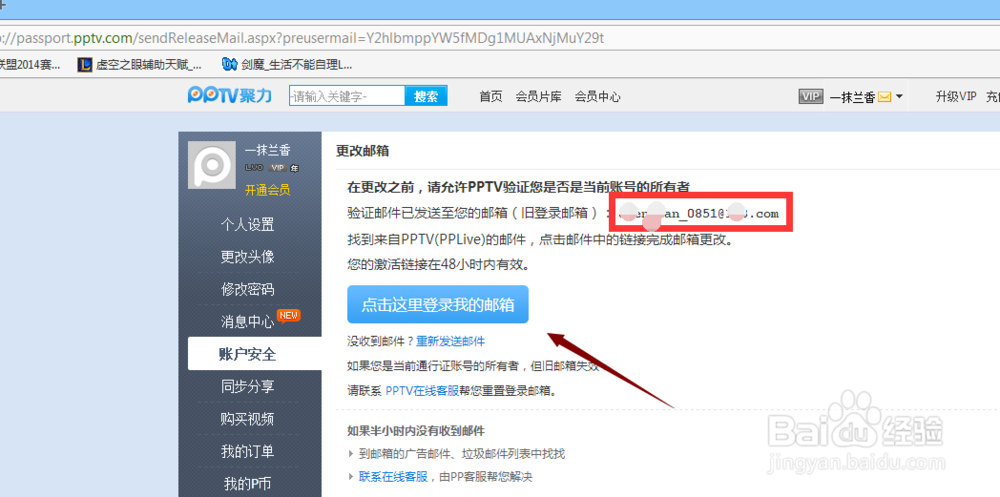Click the 搜索 button
Viewport: 1000px width, 497px height.
[426, 96]
